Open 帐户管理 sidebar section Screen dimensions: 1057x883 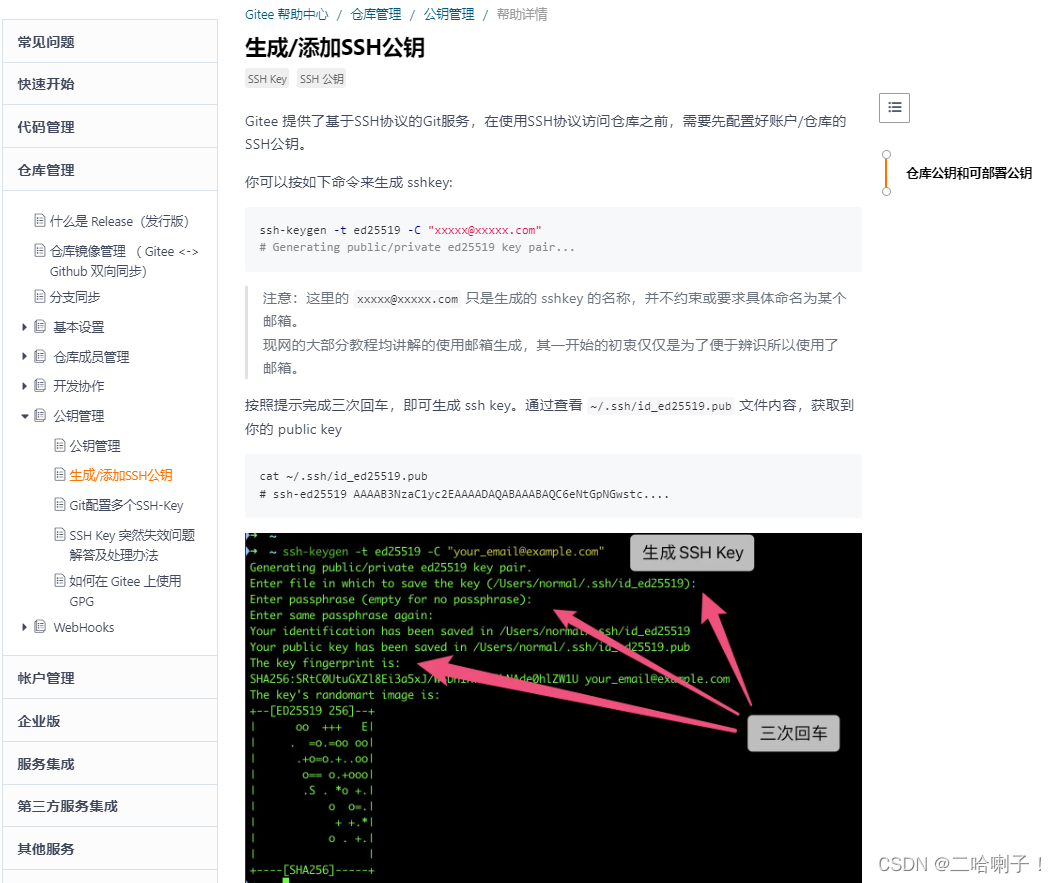110,678
